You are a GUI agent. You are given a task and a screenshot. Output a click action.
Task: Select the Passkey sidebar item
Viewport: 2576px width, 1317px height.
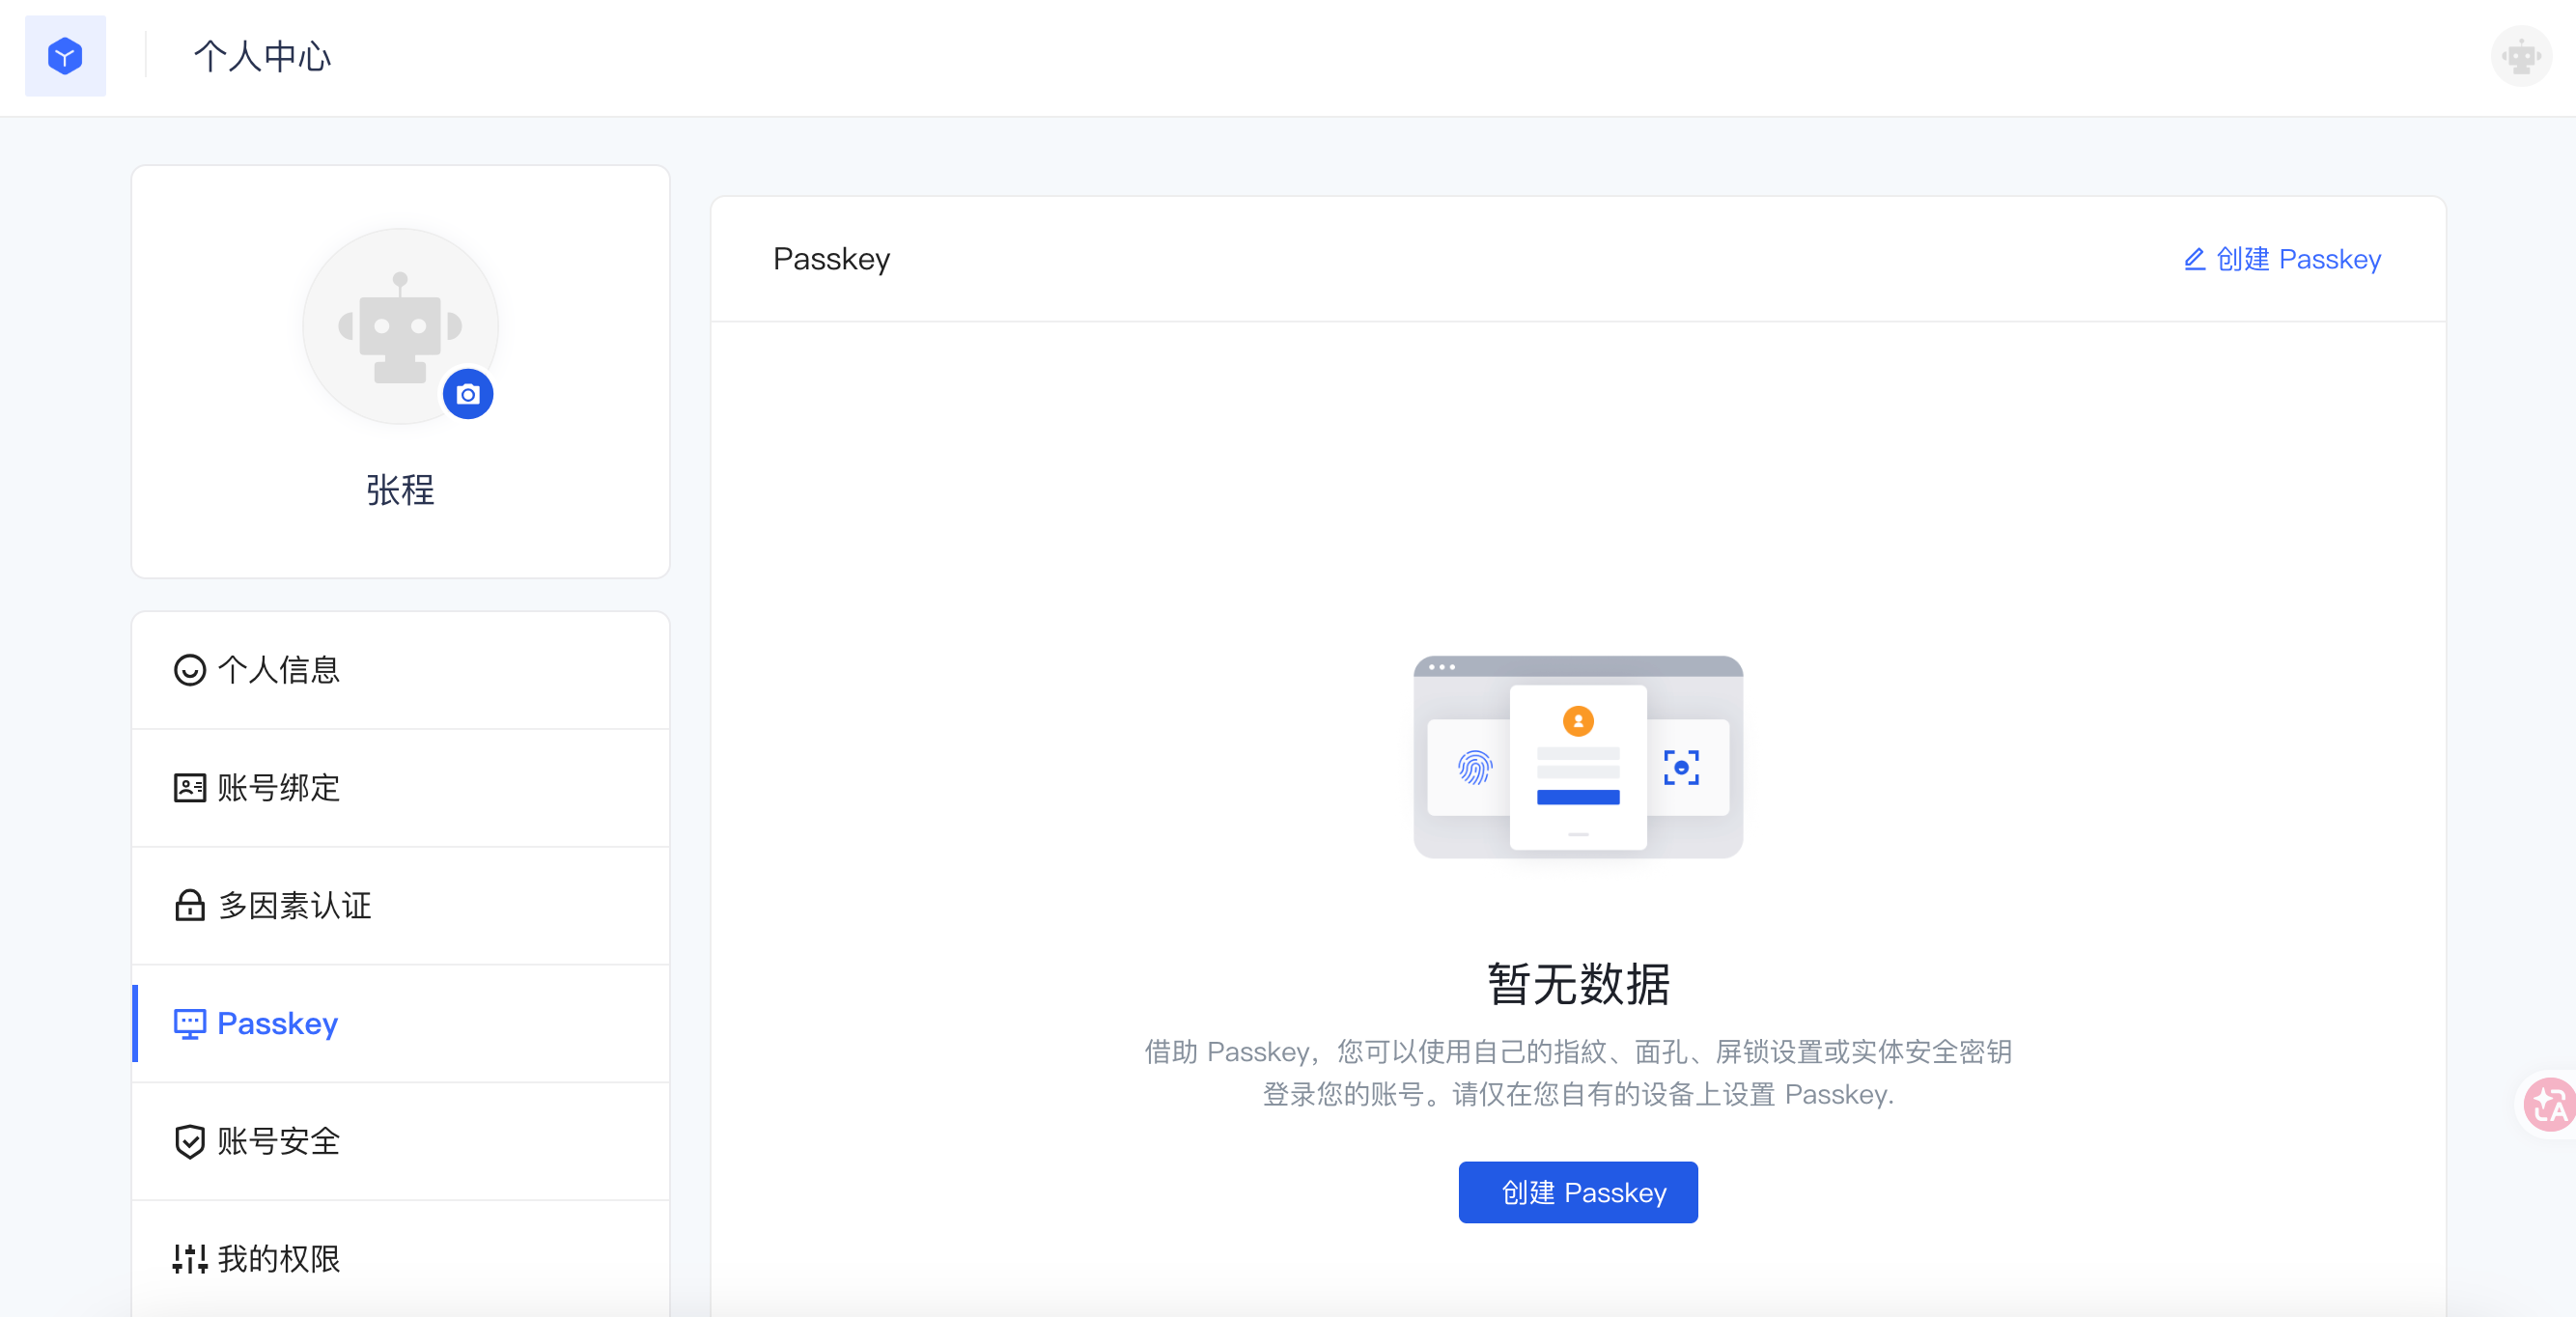coord(278,1024)
